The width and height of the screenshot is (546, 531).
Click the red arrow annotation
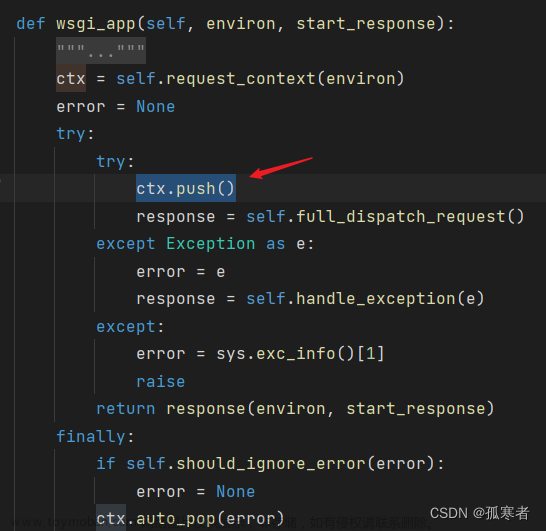(x=281, y=168)
